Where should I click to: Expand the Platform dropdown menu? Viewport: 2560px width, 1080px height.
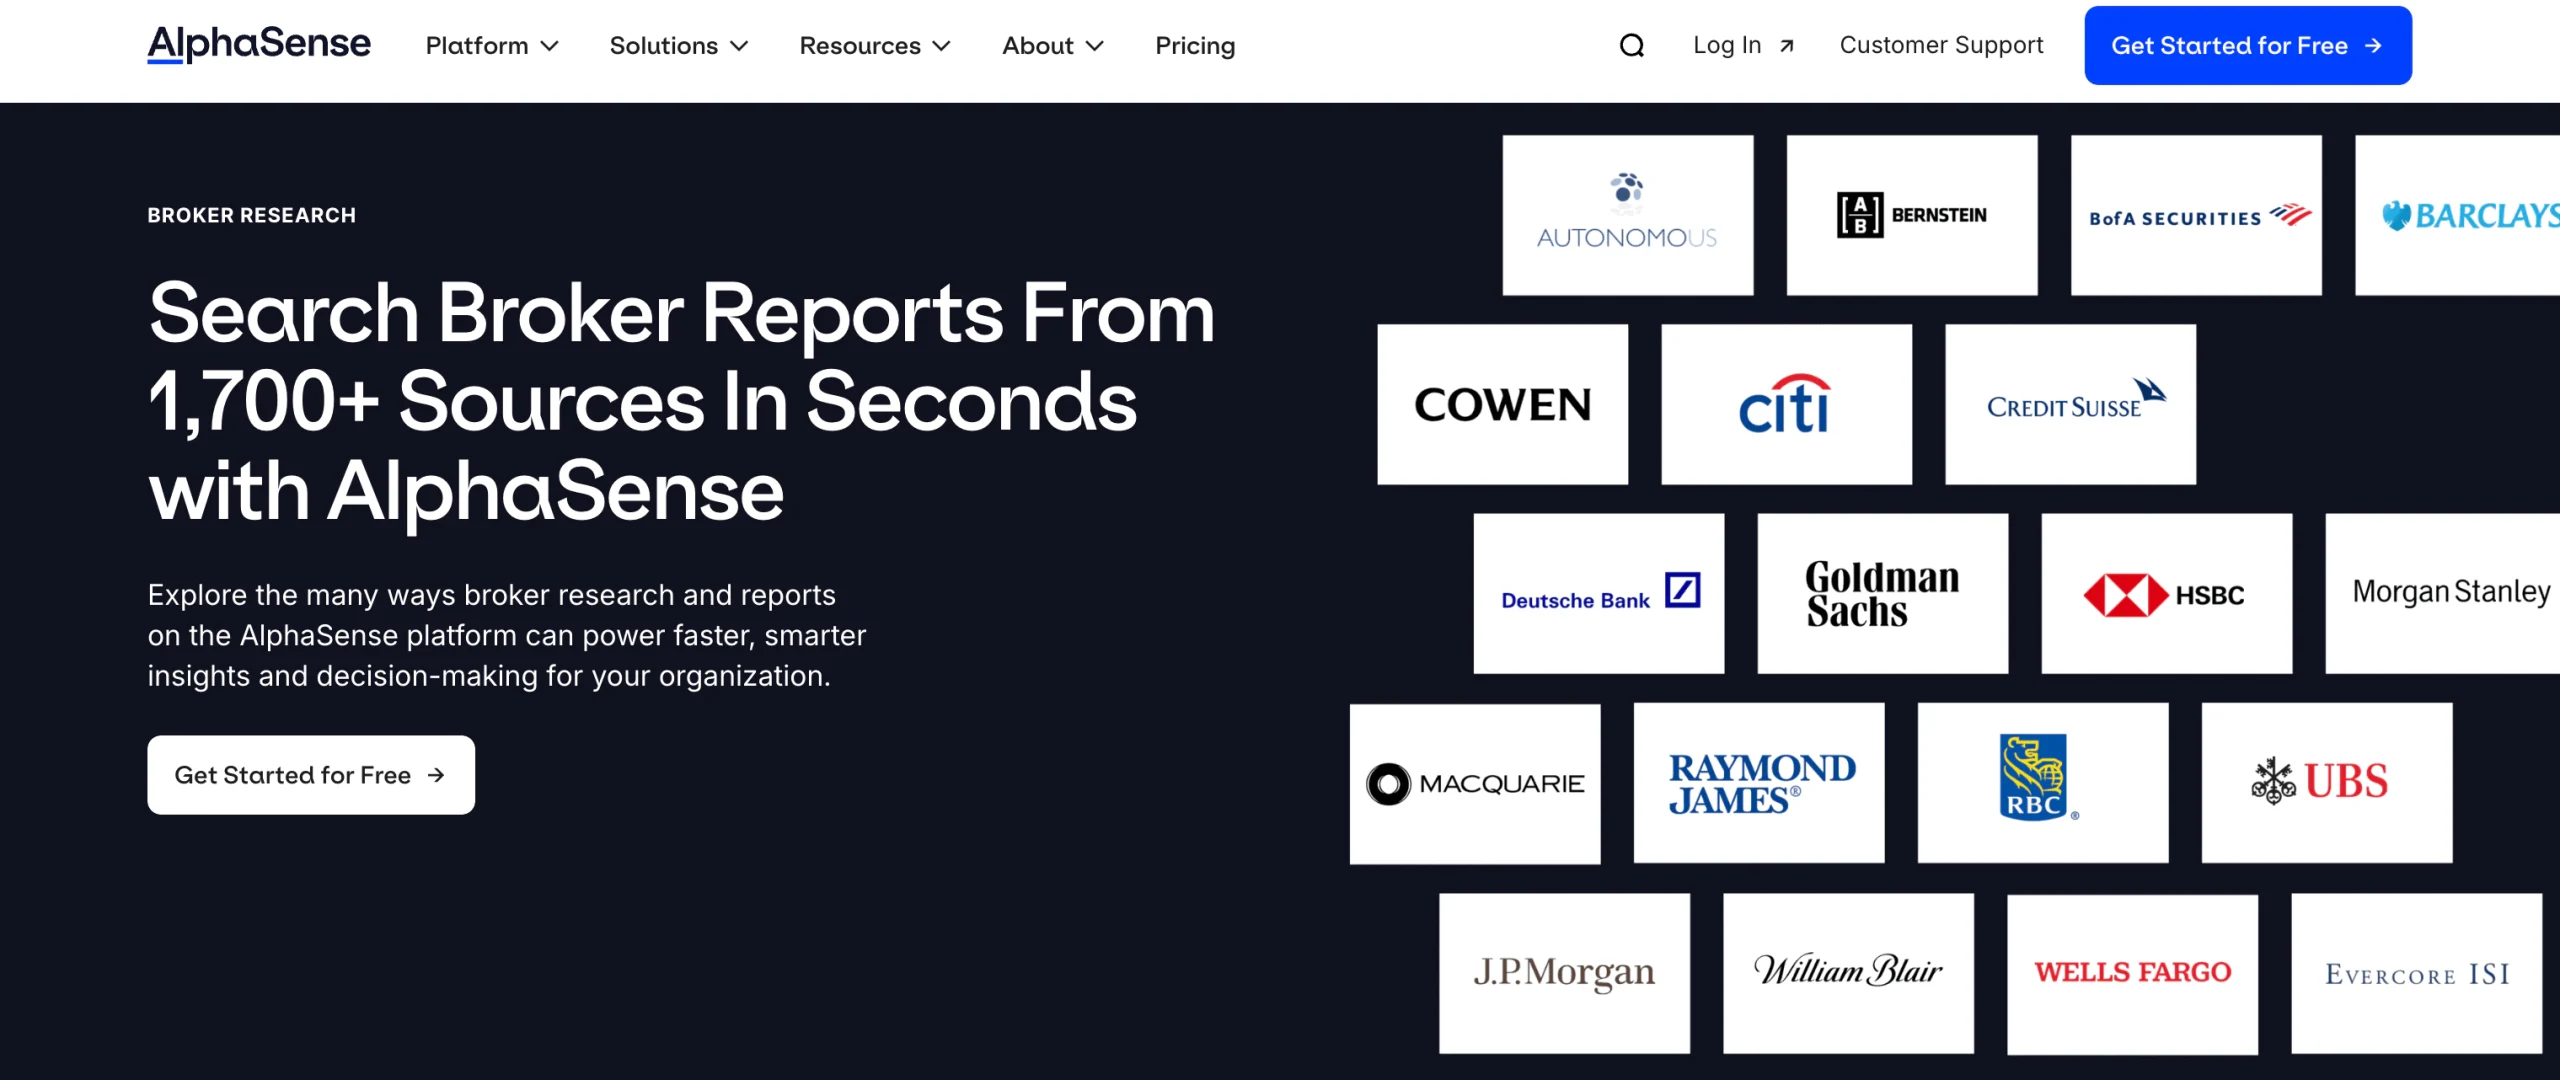point(492,46)
